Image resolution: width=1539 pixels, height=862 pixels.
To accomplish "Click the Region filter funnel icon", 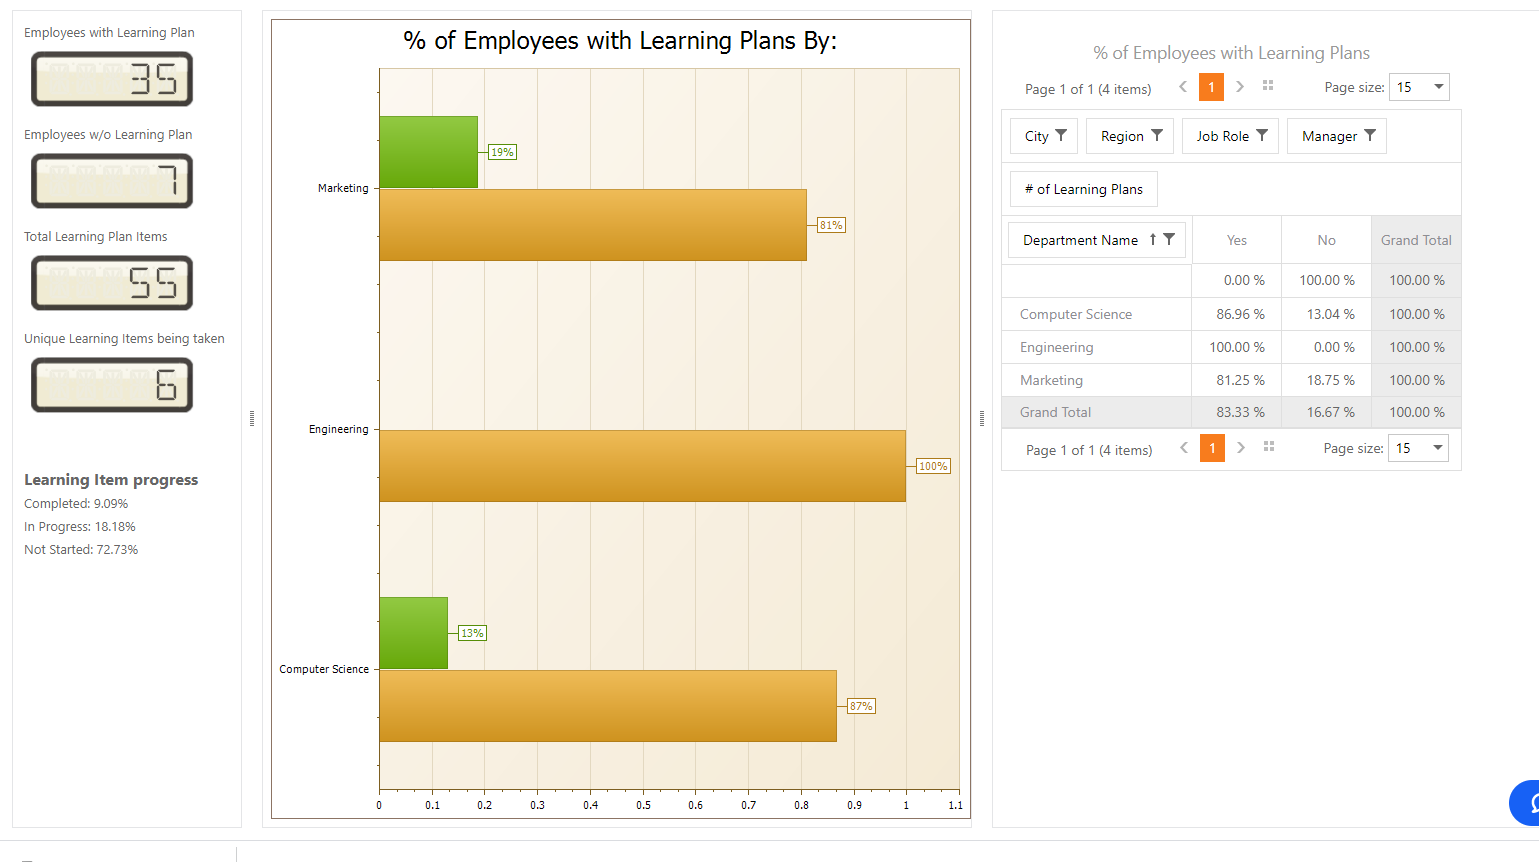I will 1157,135.
